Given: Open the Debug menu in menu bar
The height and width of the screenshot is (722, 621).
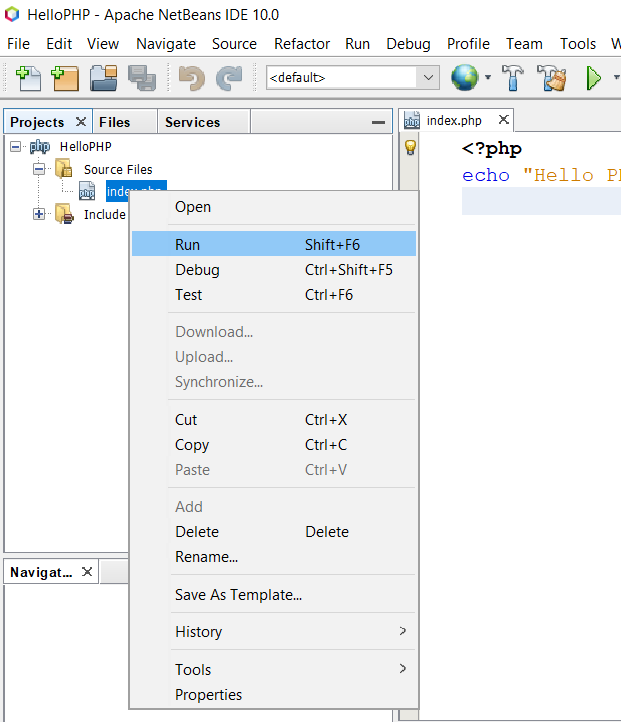Looking at the screenshot, I should coord(408,44).
